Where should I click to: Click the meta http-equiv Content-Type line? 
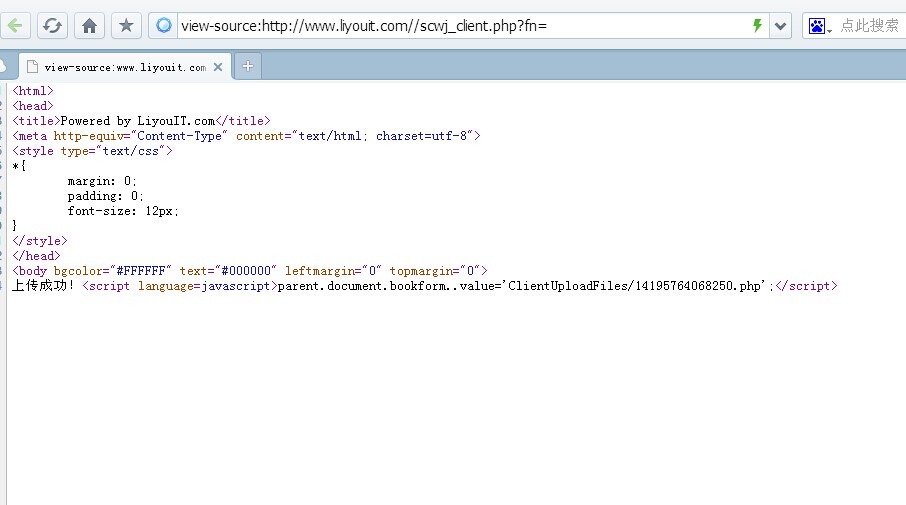(x=246, y=136)
